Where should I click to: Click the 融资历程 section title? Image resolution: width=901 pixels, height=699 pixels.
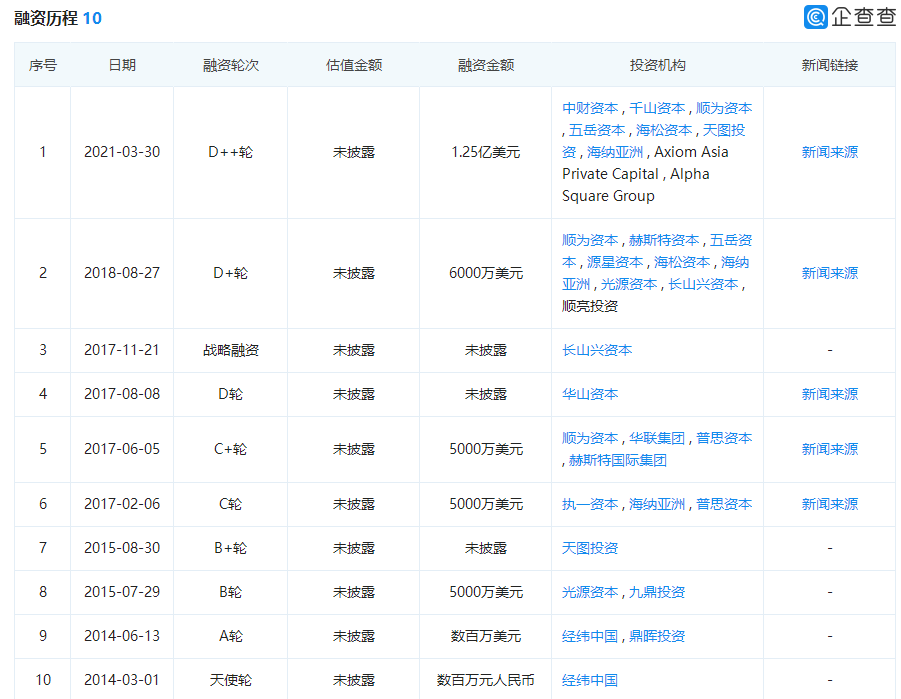coord(46,18)
